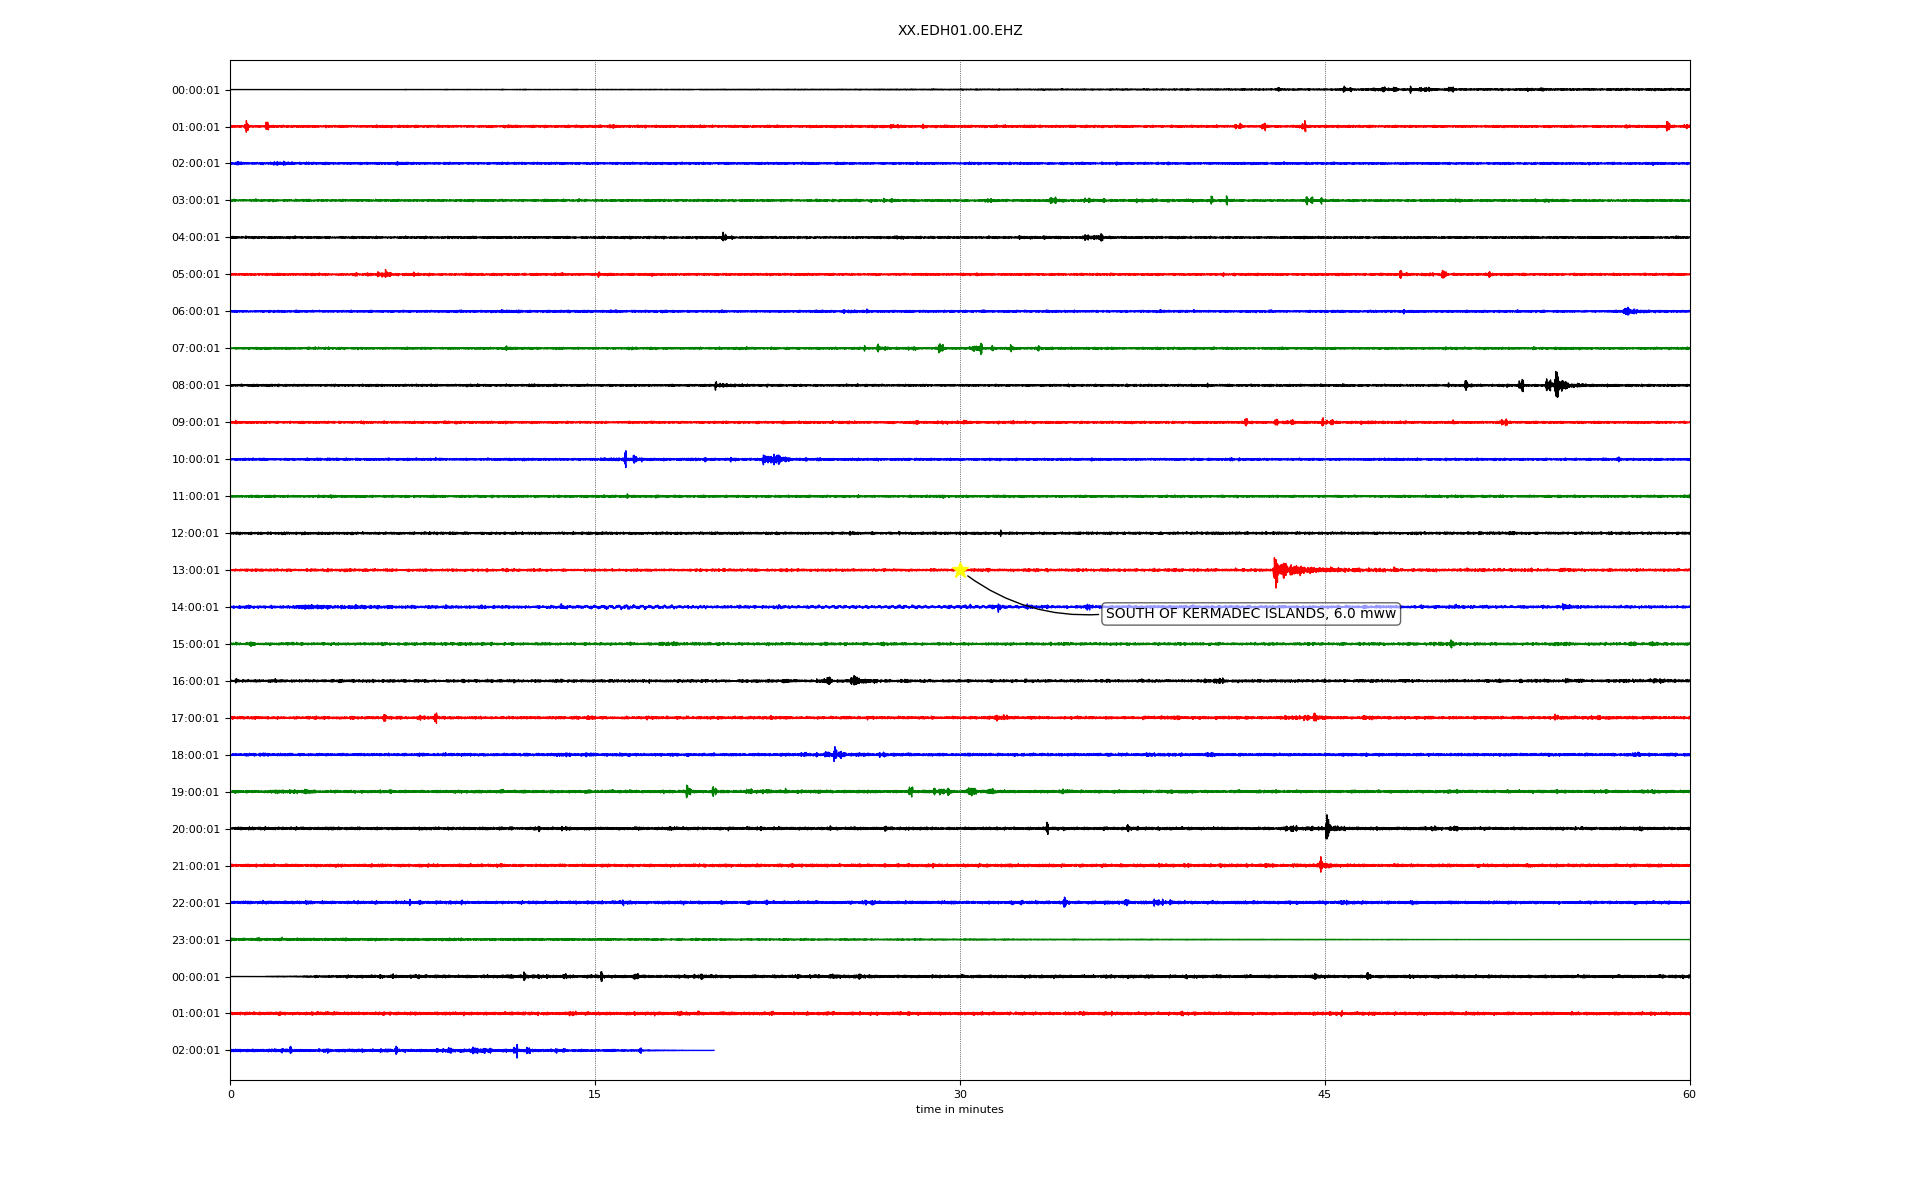
Task: Click the top 00:00:01 row time label
Action: (x=195, y=91)
